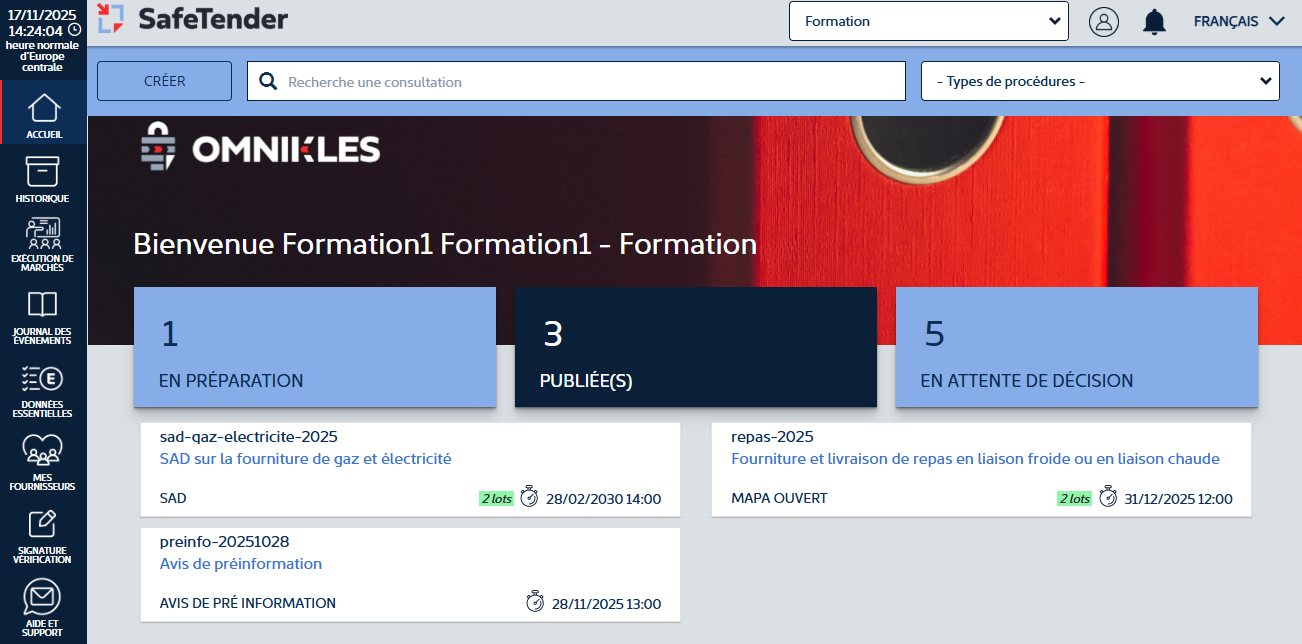Open Exécution de marchés sidebar icon
Image resolution: width=1302 pixels, height=644 pixels.
(x=43, y=237)
